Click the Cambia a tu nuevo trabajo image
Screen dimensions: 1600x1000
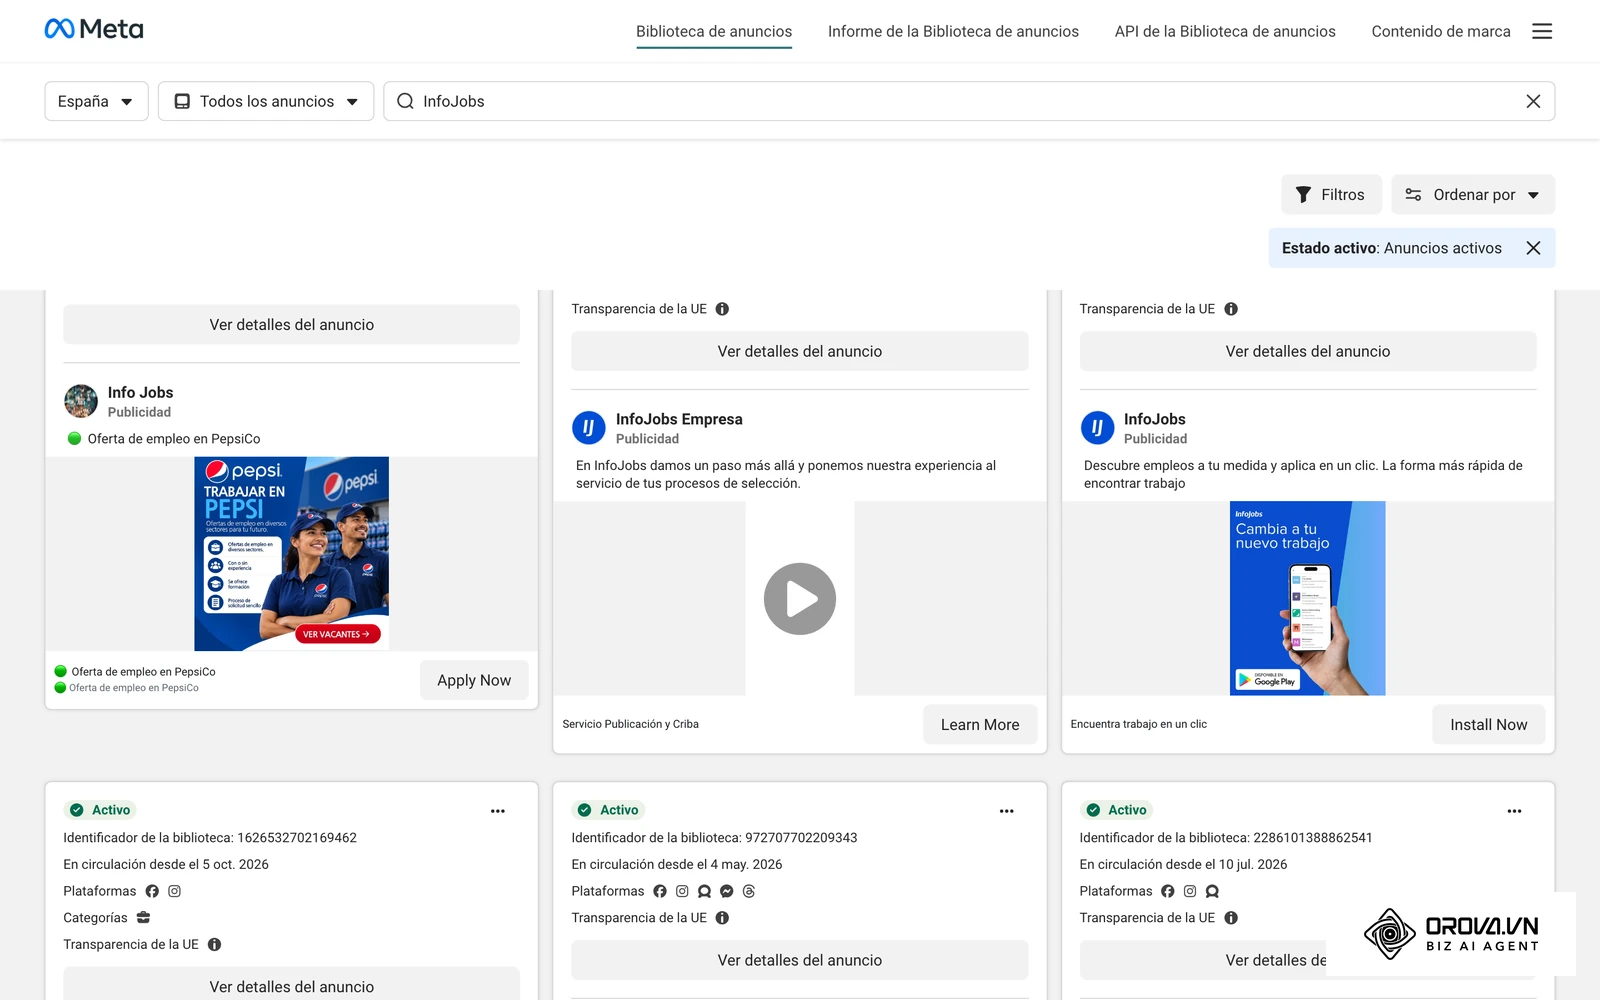(1307, 598)
